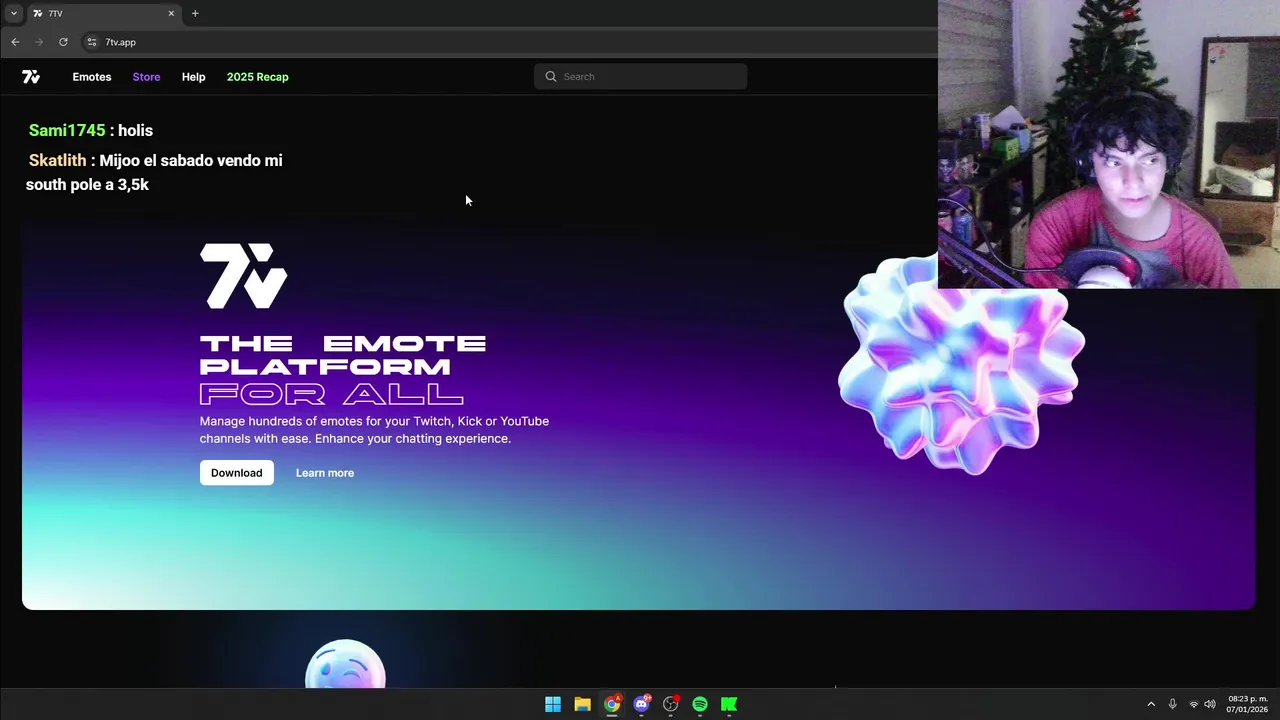This screenshot has height=720, width=1280.
Task: Open the recording app icon on taskbar
Action: pos(670,705)
